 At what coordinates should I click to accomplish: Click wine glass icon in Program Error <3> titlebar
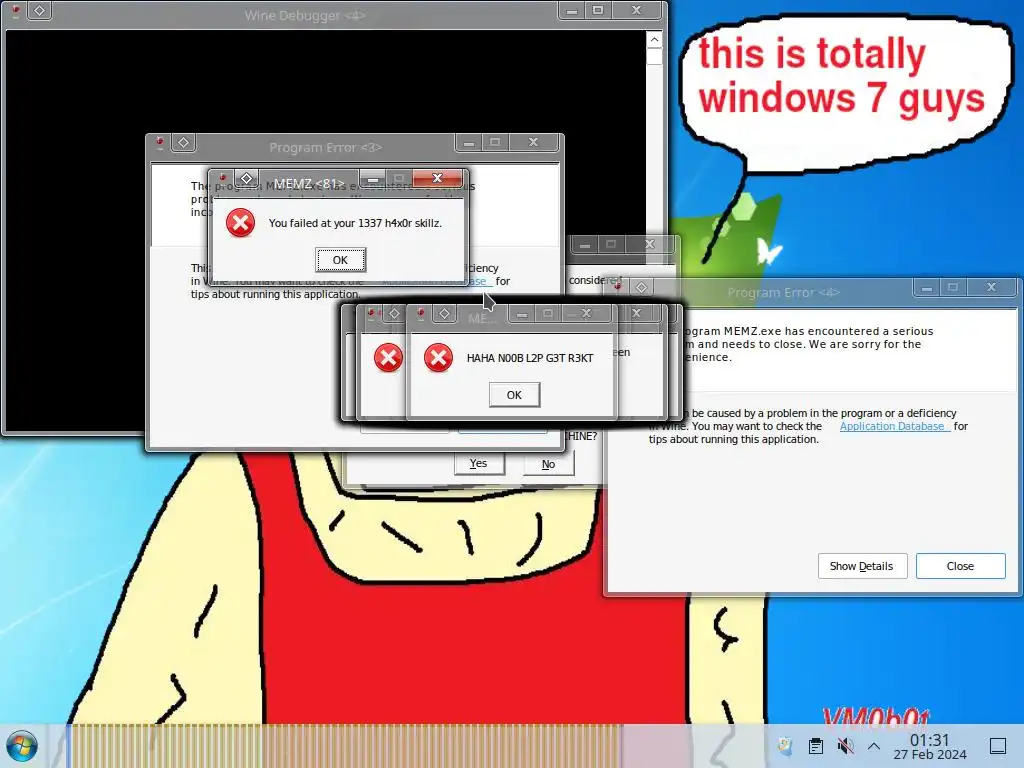[x=160, y=142]
